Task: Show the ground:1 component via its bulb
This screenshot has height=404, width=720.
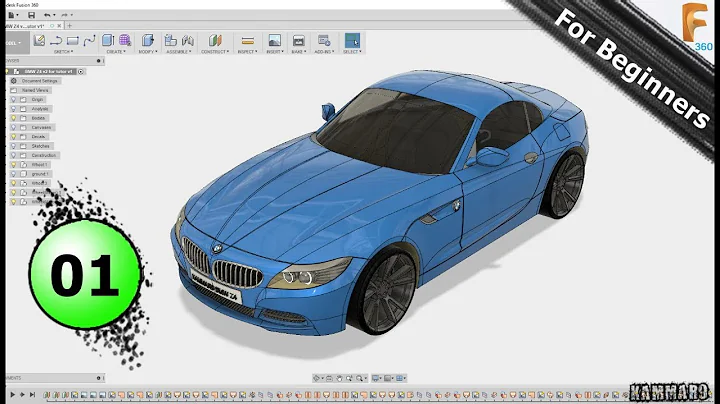Action: coord(13,174)
